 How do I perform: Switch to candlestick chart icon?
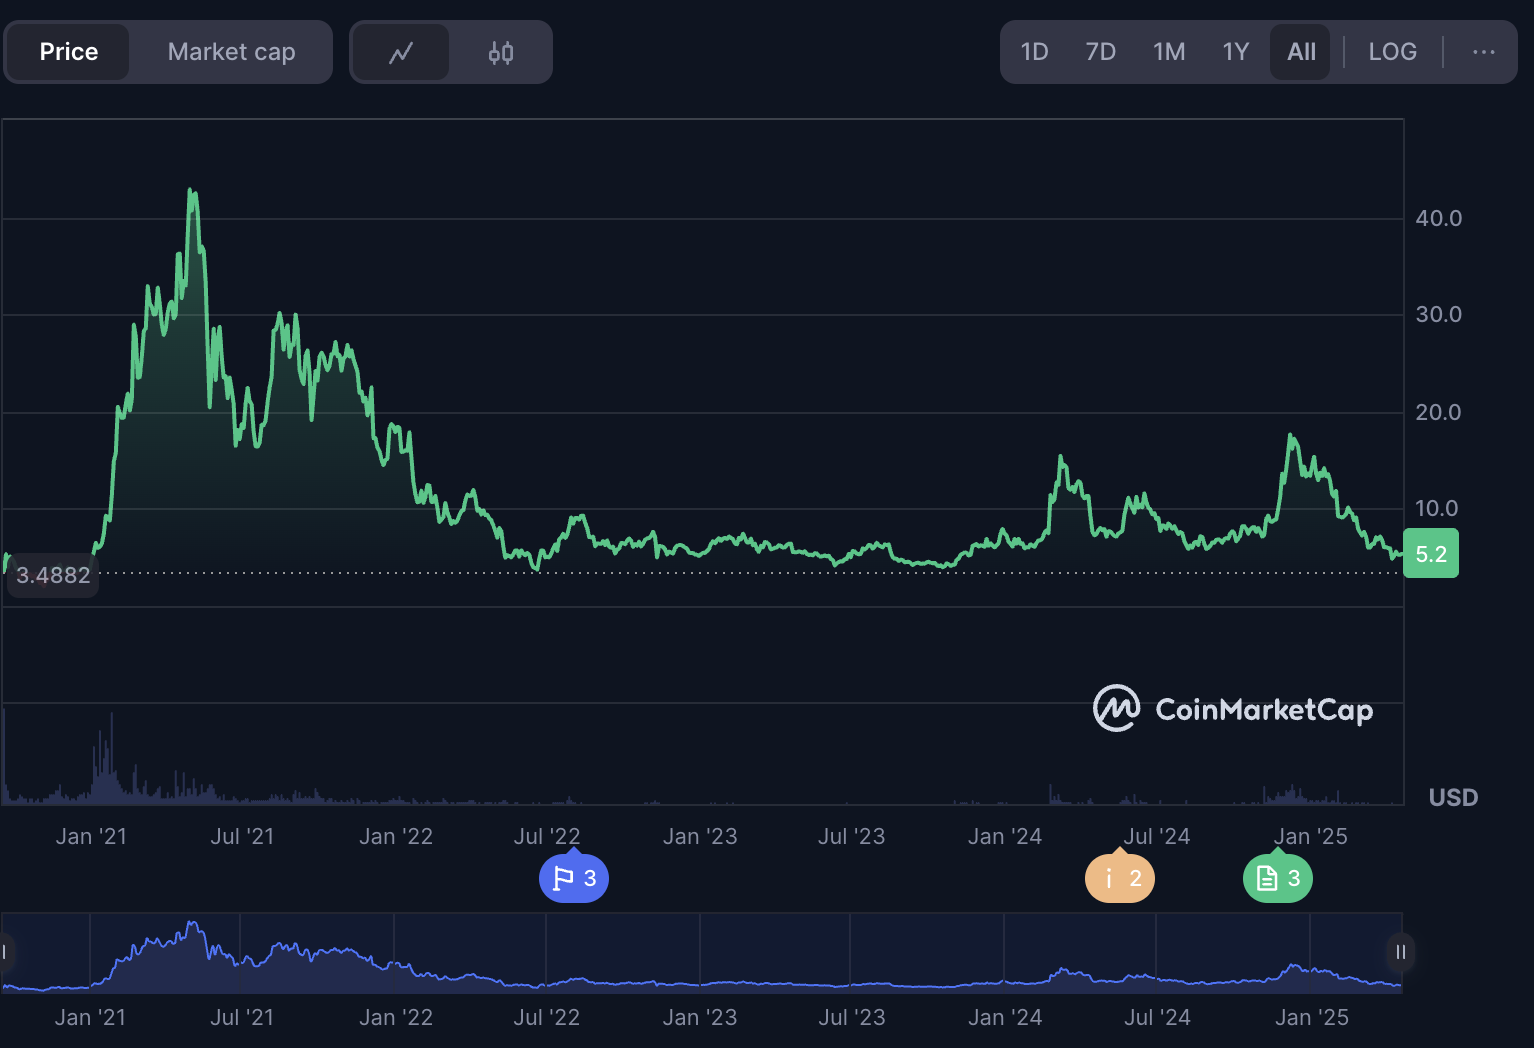click(501, 52)
